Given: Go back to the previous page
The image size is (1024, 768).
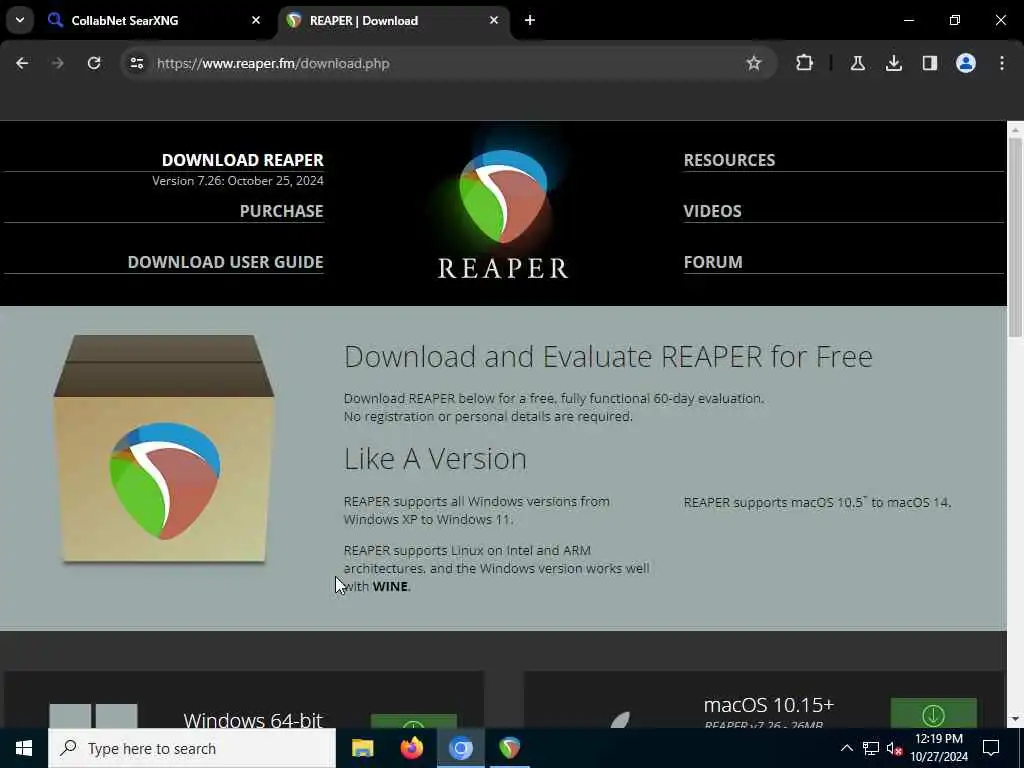Looking at the screenshot, I should tap(22, 63).
